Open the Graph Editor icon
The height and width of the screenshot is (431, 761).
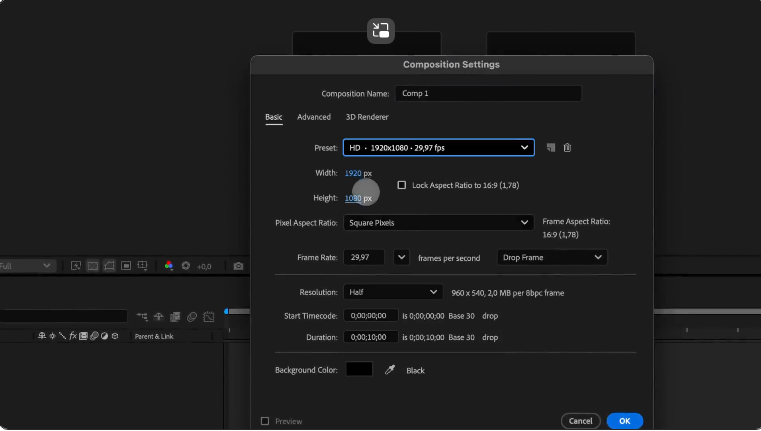pos(209,316)
